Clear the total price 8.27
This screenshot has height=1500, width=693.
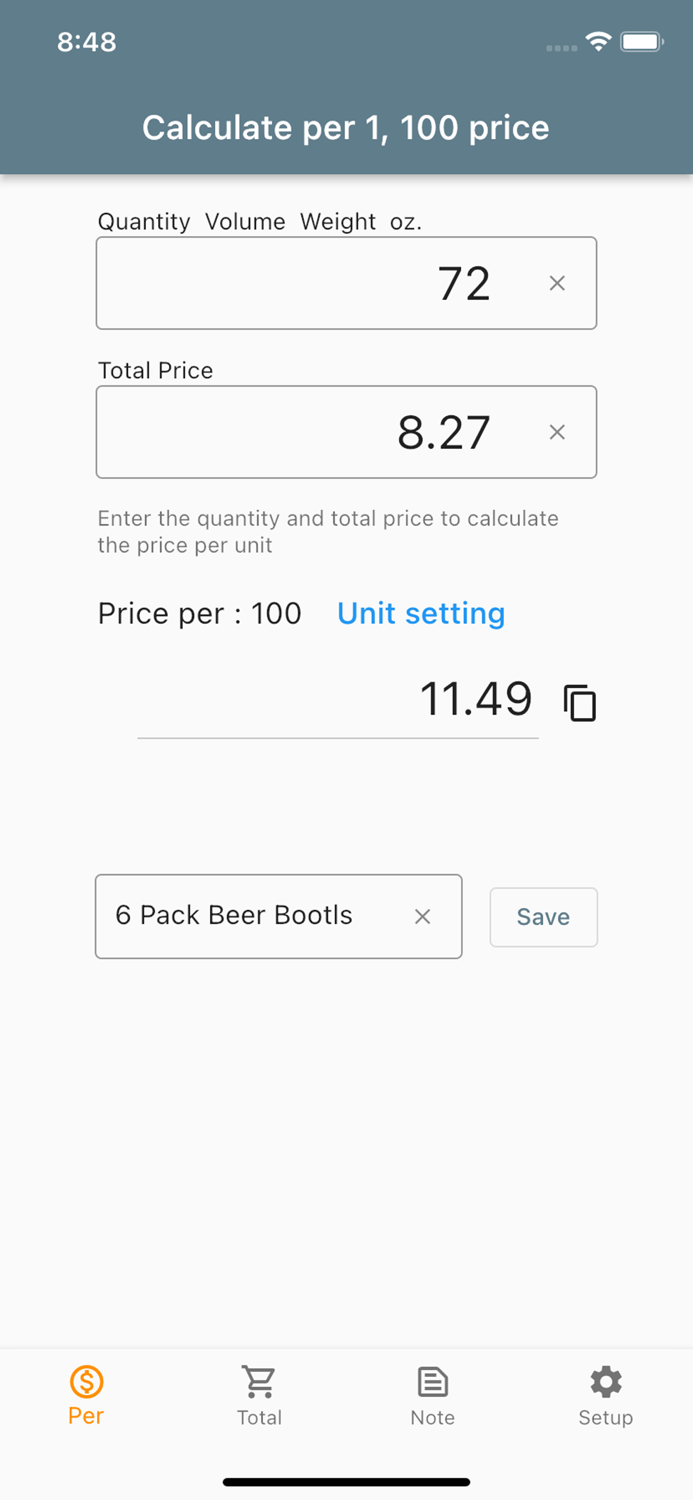pyautogui.click(x=557, y=432)
